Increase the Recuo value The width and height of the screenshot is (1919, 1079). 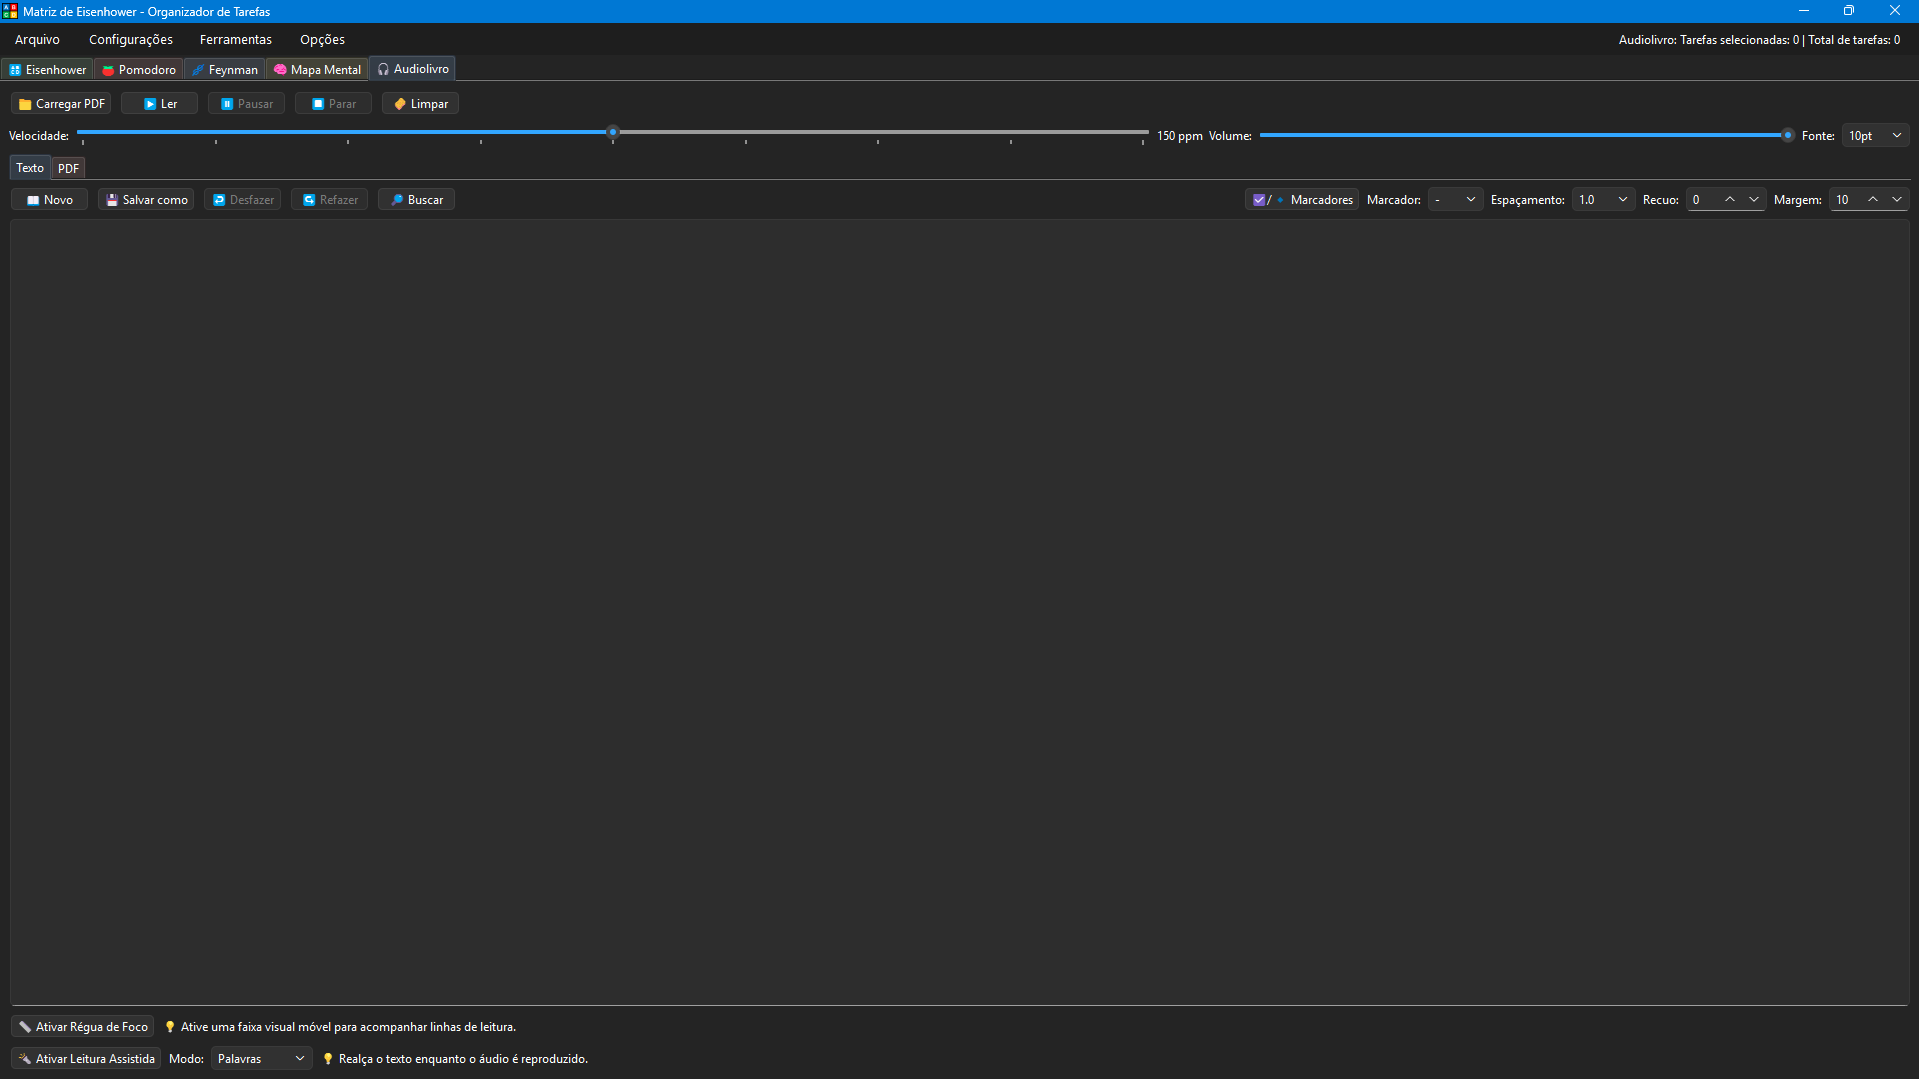coord(1730,200)
